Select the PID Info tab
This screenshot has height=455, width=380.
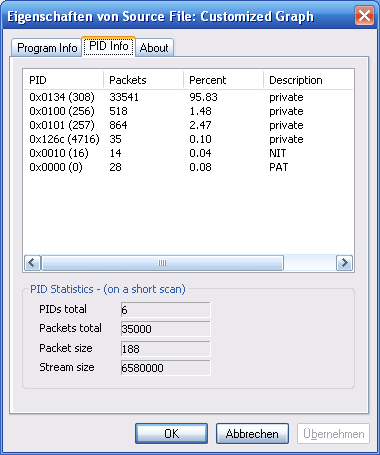[x=109, y=46]
